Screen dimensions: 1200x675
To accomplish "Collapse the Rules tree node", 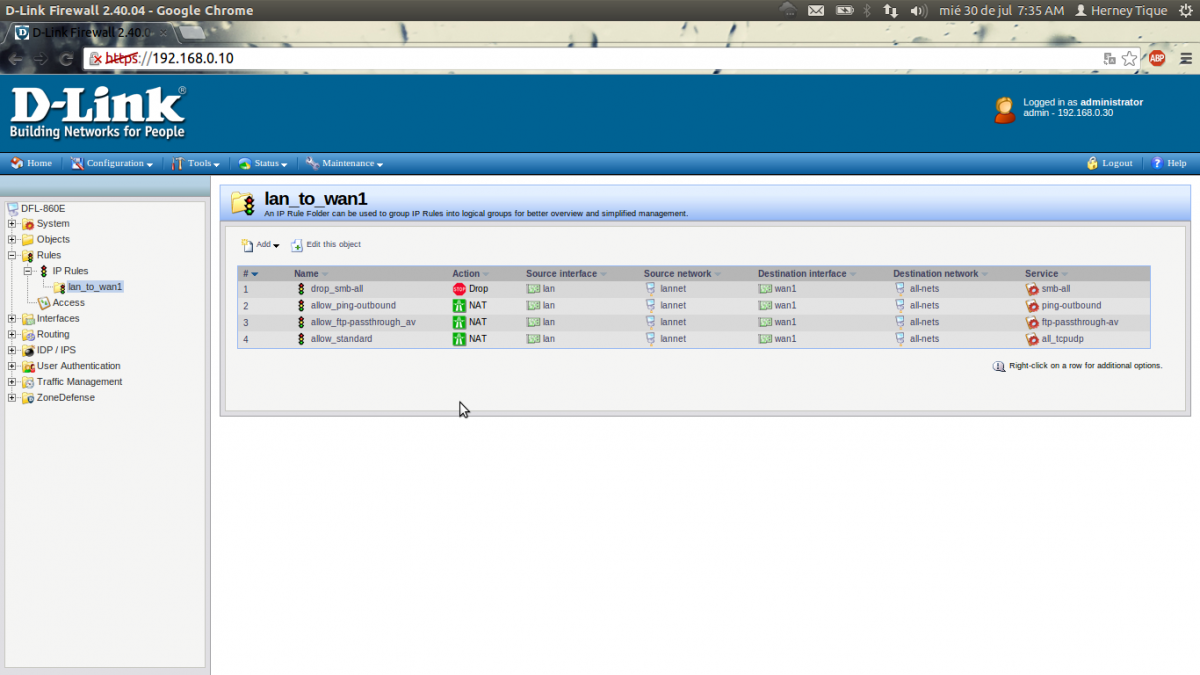I will pos(12,256).
